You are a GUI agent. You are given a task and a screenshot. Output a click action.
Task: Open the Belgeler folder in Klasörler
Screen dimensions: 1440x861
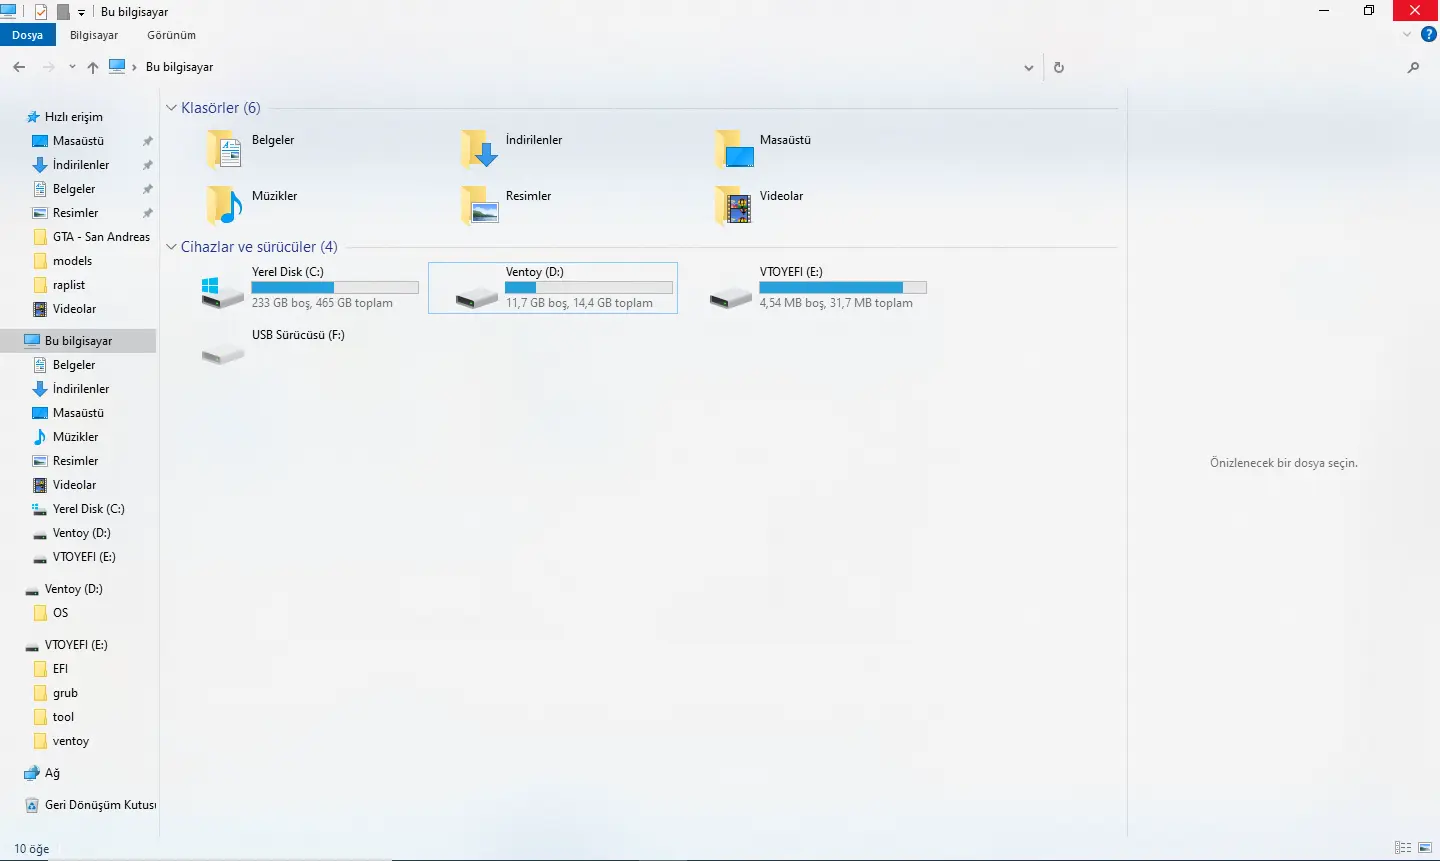point(250,149)
